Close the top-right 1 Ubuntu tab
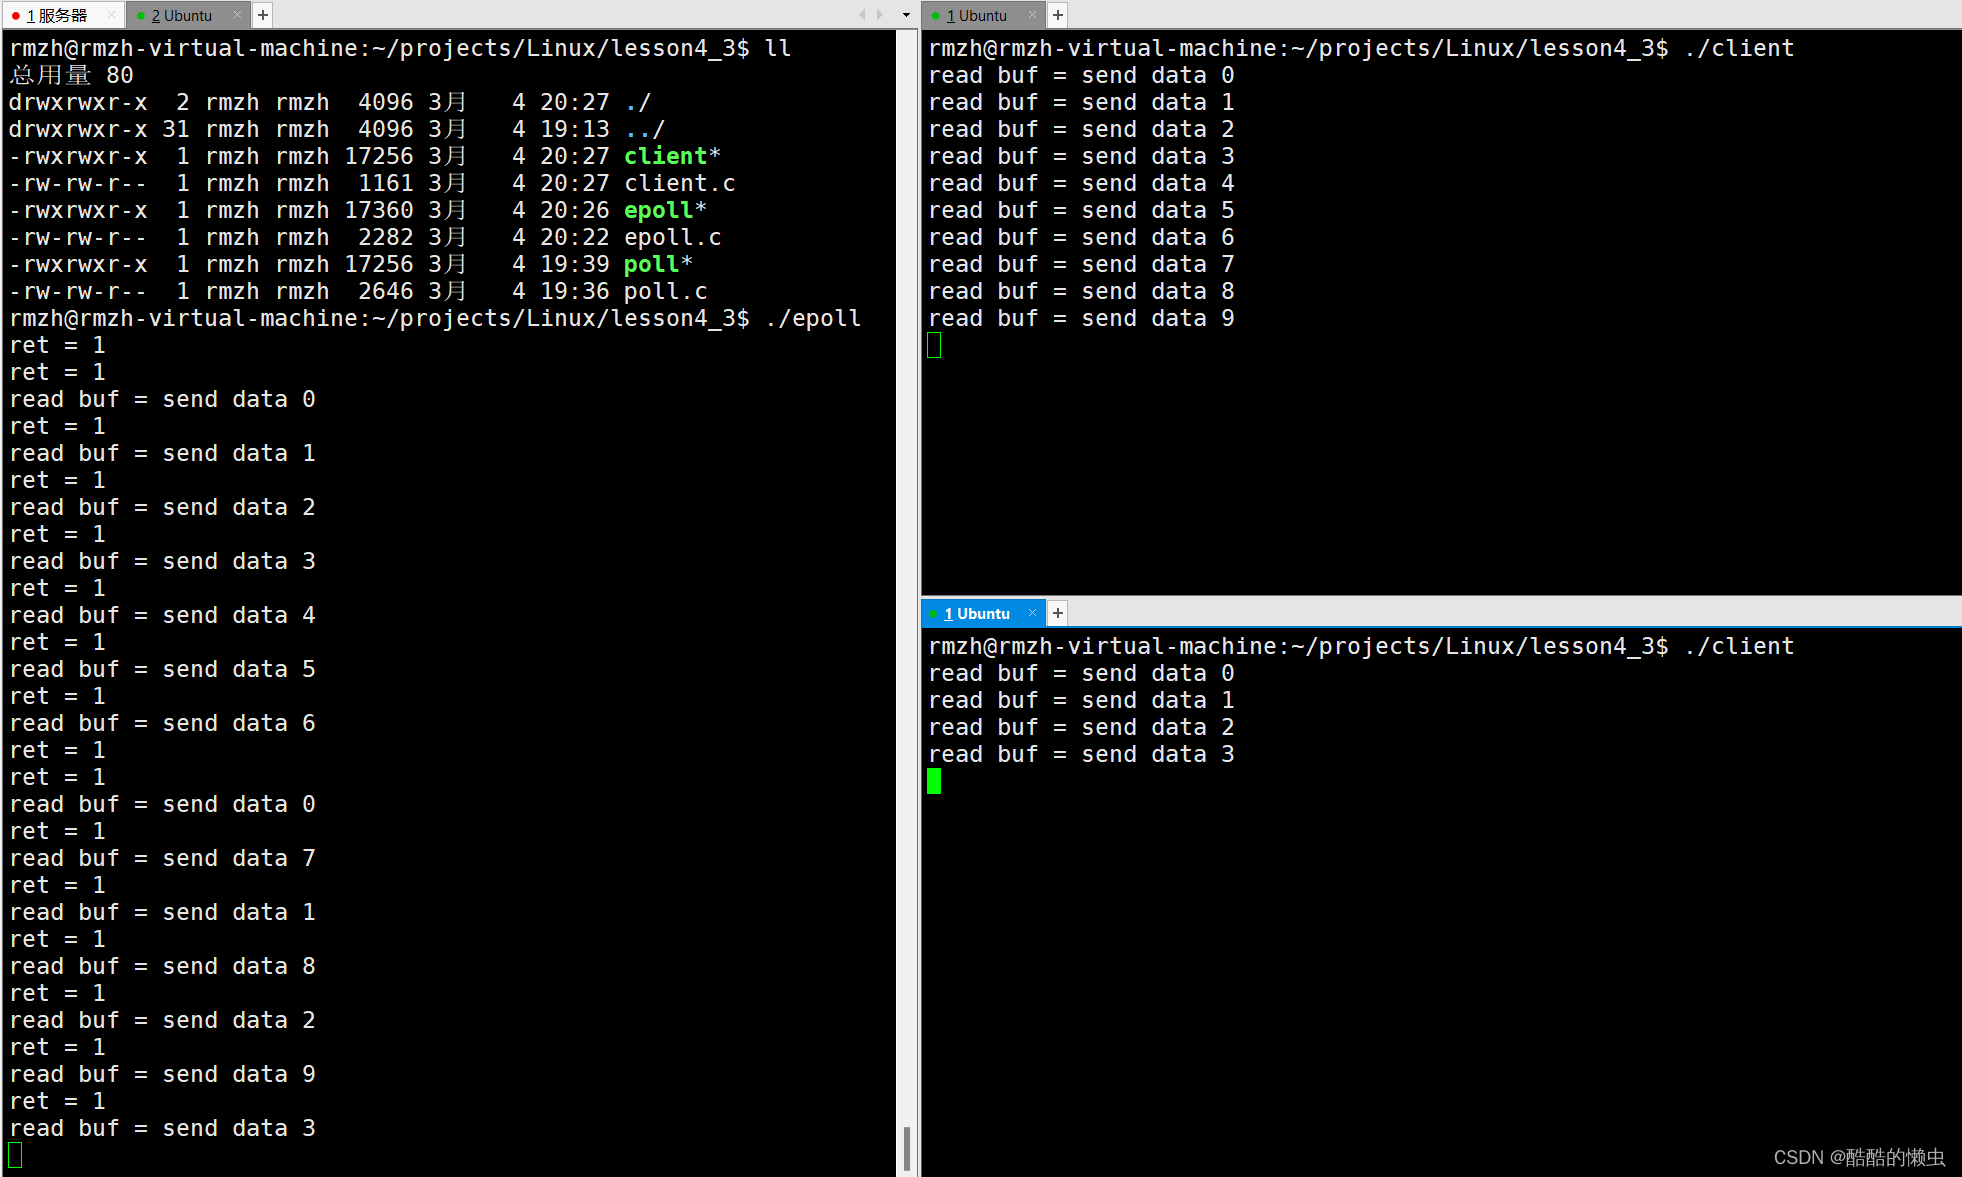The image size is (1962, 1177). tap(1032, 15)
